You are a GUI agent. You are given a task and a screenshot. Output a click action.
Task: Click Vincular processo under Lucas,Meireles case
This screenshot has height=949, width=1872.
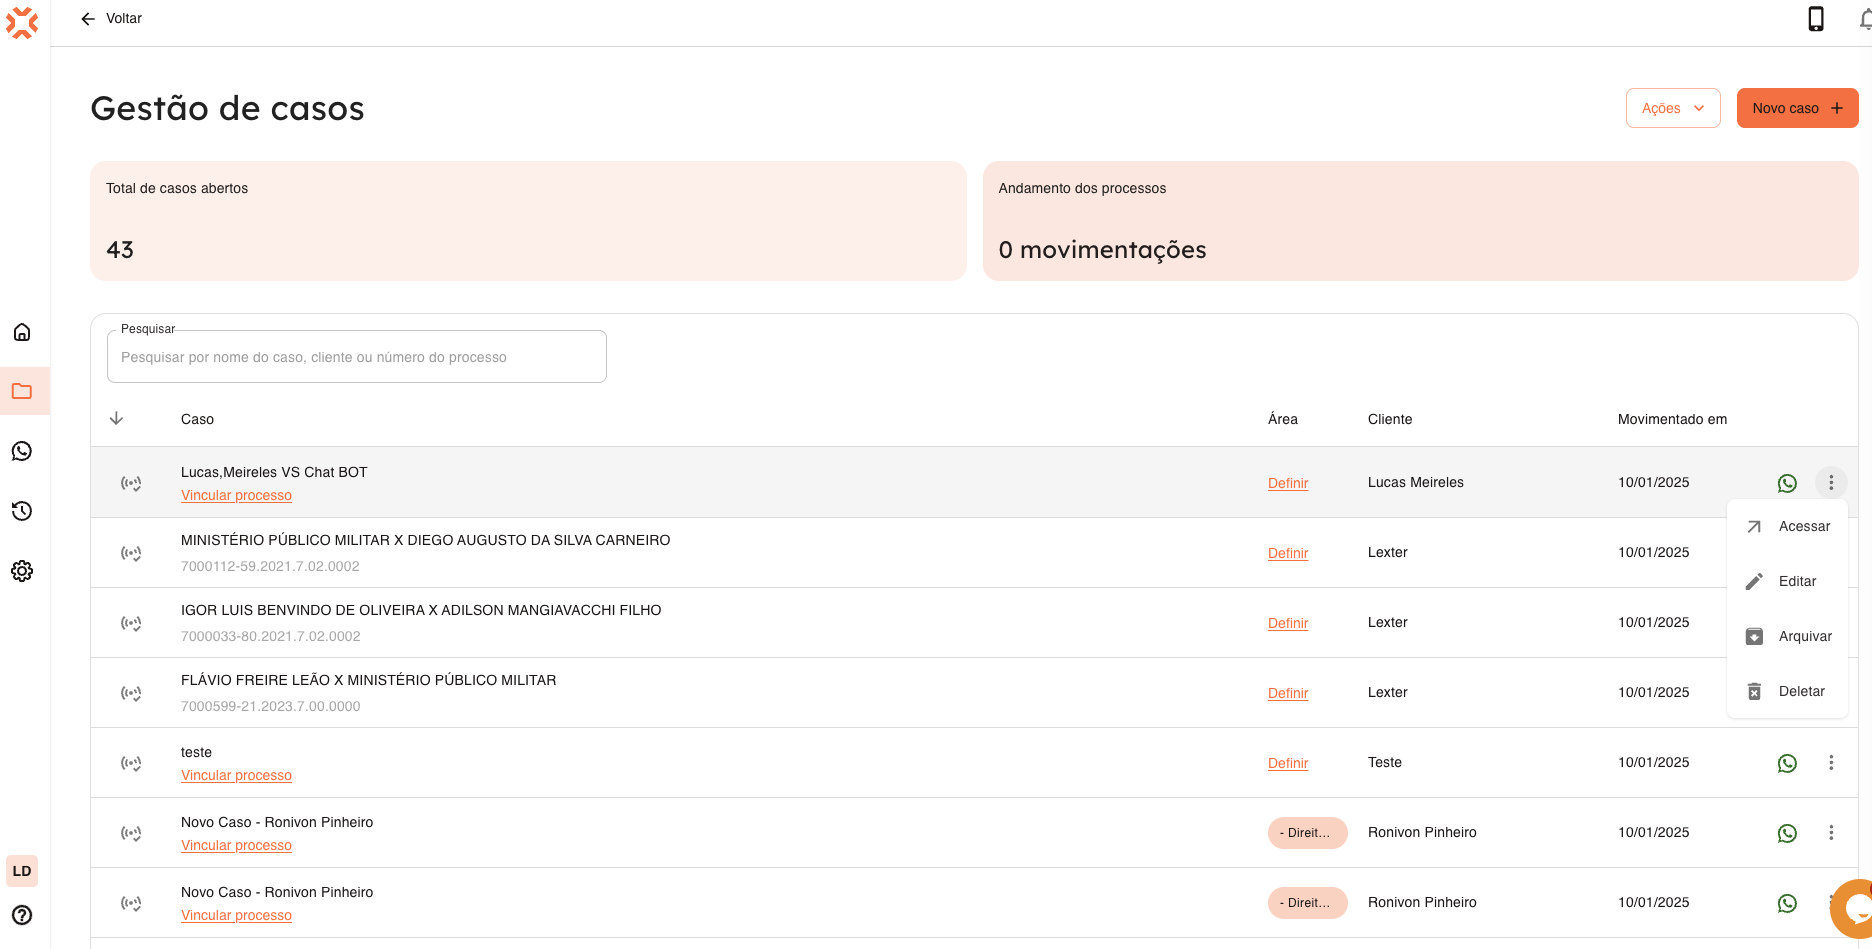point(236,496)
